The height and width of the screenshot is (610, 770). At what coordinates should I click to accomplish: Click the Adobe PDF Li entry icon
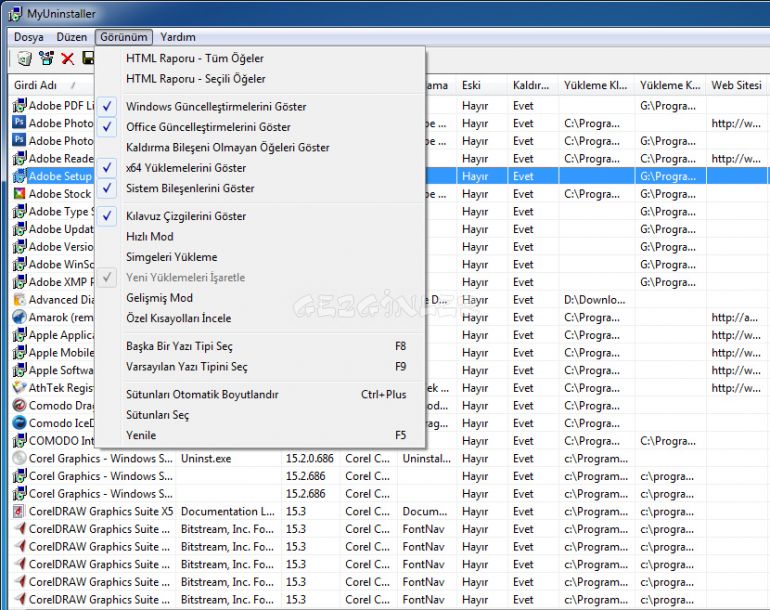click(x=19, y=105)
